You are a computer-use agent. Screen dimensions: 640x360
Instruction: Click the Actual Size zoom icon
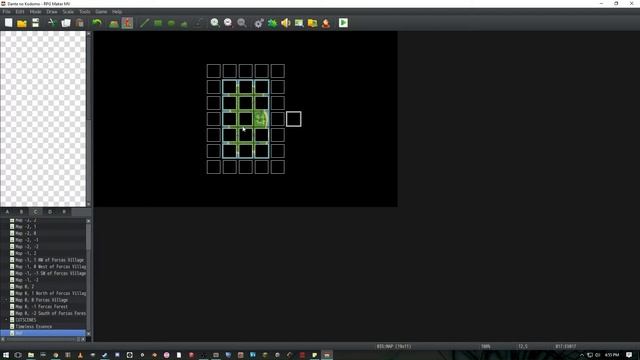pos(242,23)
